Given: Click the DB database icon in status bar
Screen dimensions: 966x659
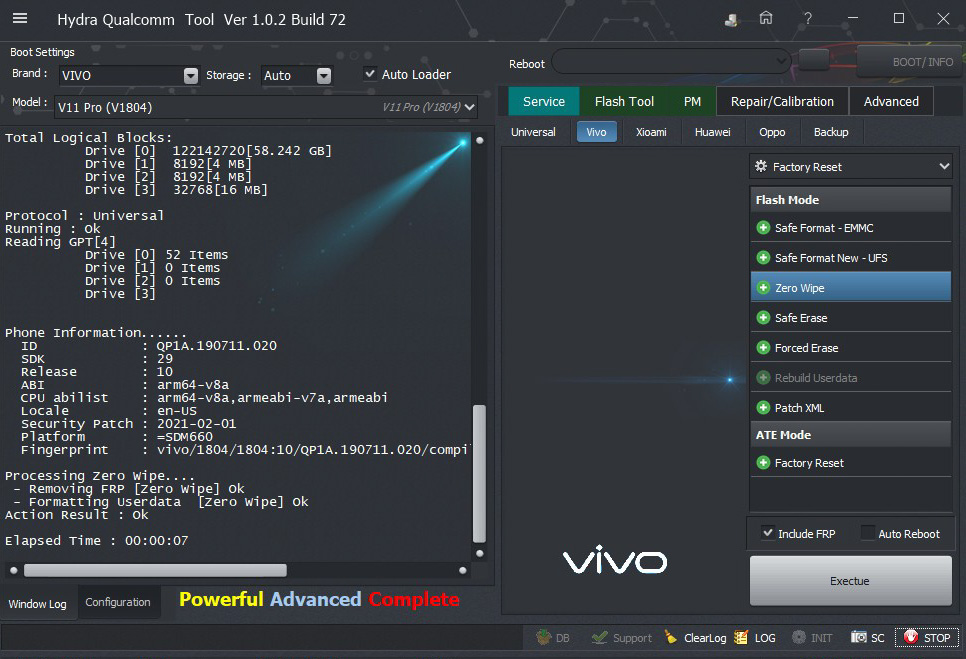Looking at the screenshot, I should (x=543, y=637).
